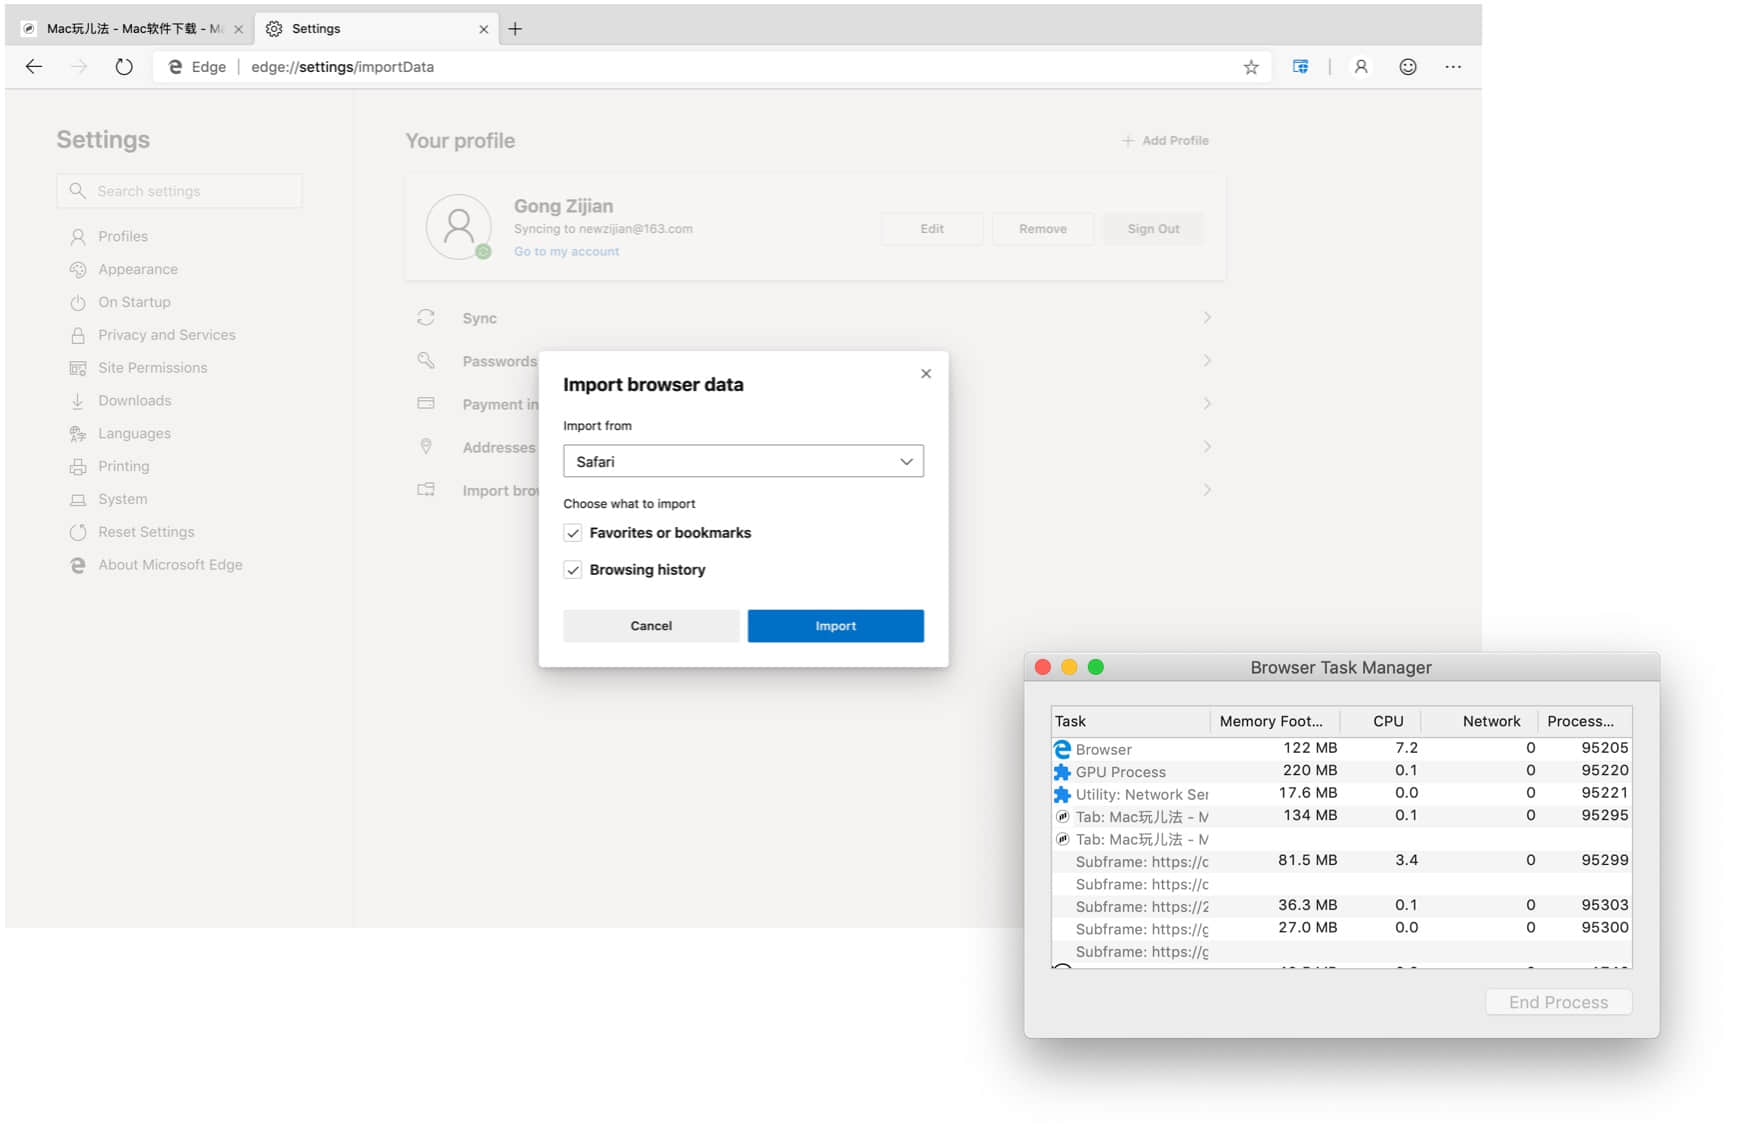Click the Gong Zijian profile avatar picture

(459, 227)
